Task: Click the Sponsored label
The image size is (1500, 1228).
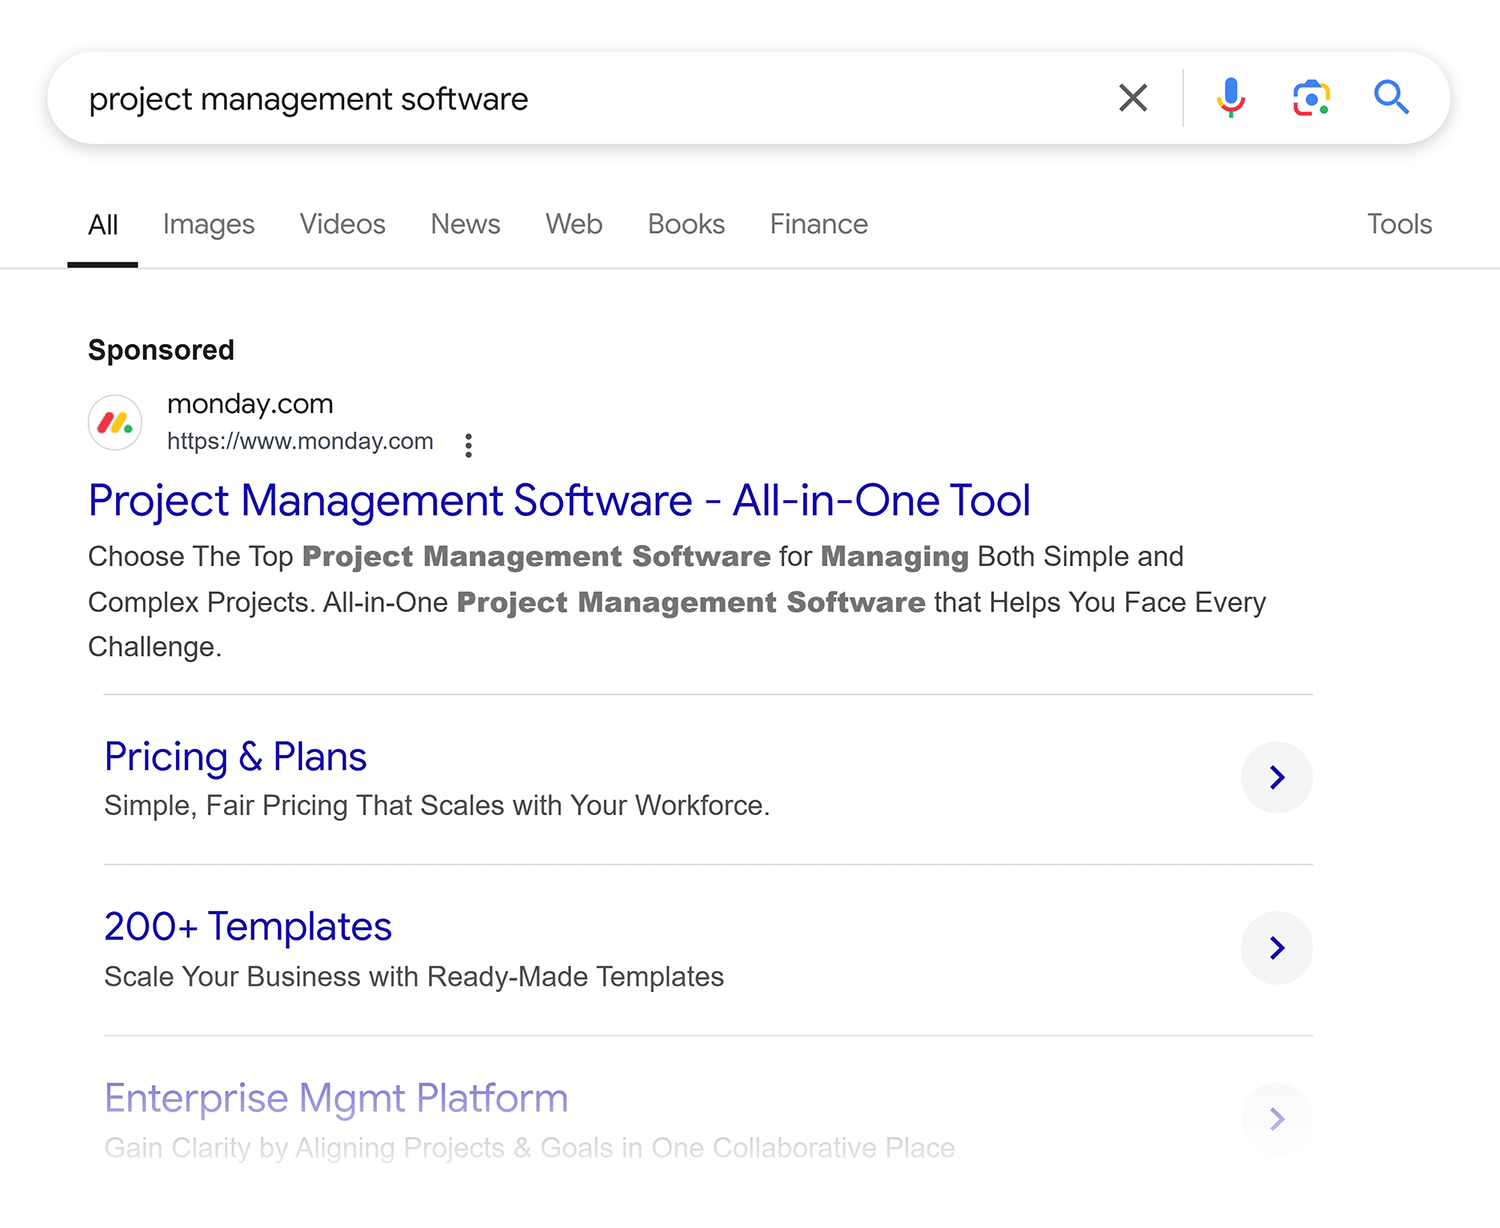Action: tap(161, 350)
